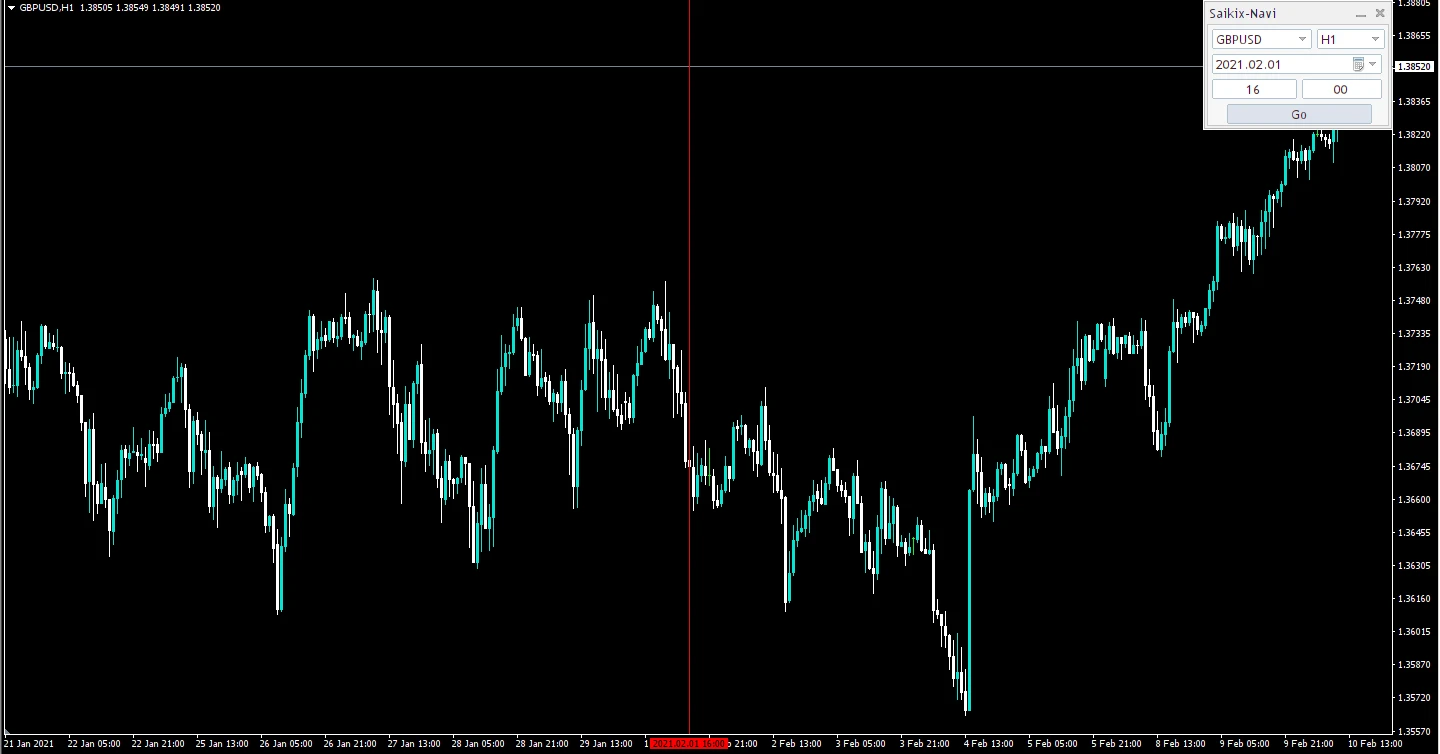Click the GBPUSD,H1 chart title text
1440x754 pixels.
click(x=46, y=8)
